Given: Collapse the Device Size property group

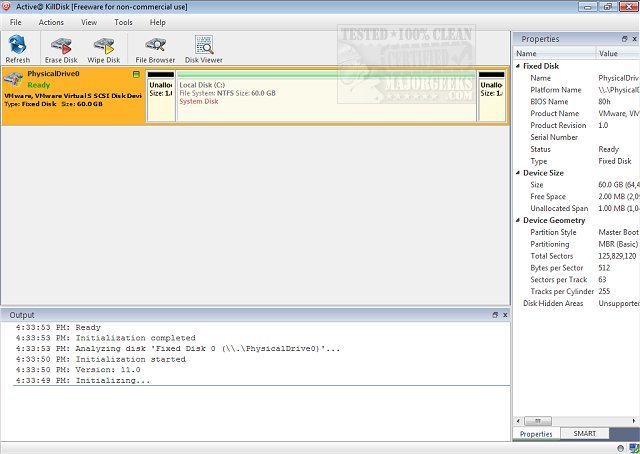Looking at the screenshot, I should pyautogui.click(x=518, y=173).
